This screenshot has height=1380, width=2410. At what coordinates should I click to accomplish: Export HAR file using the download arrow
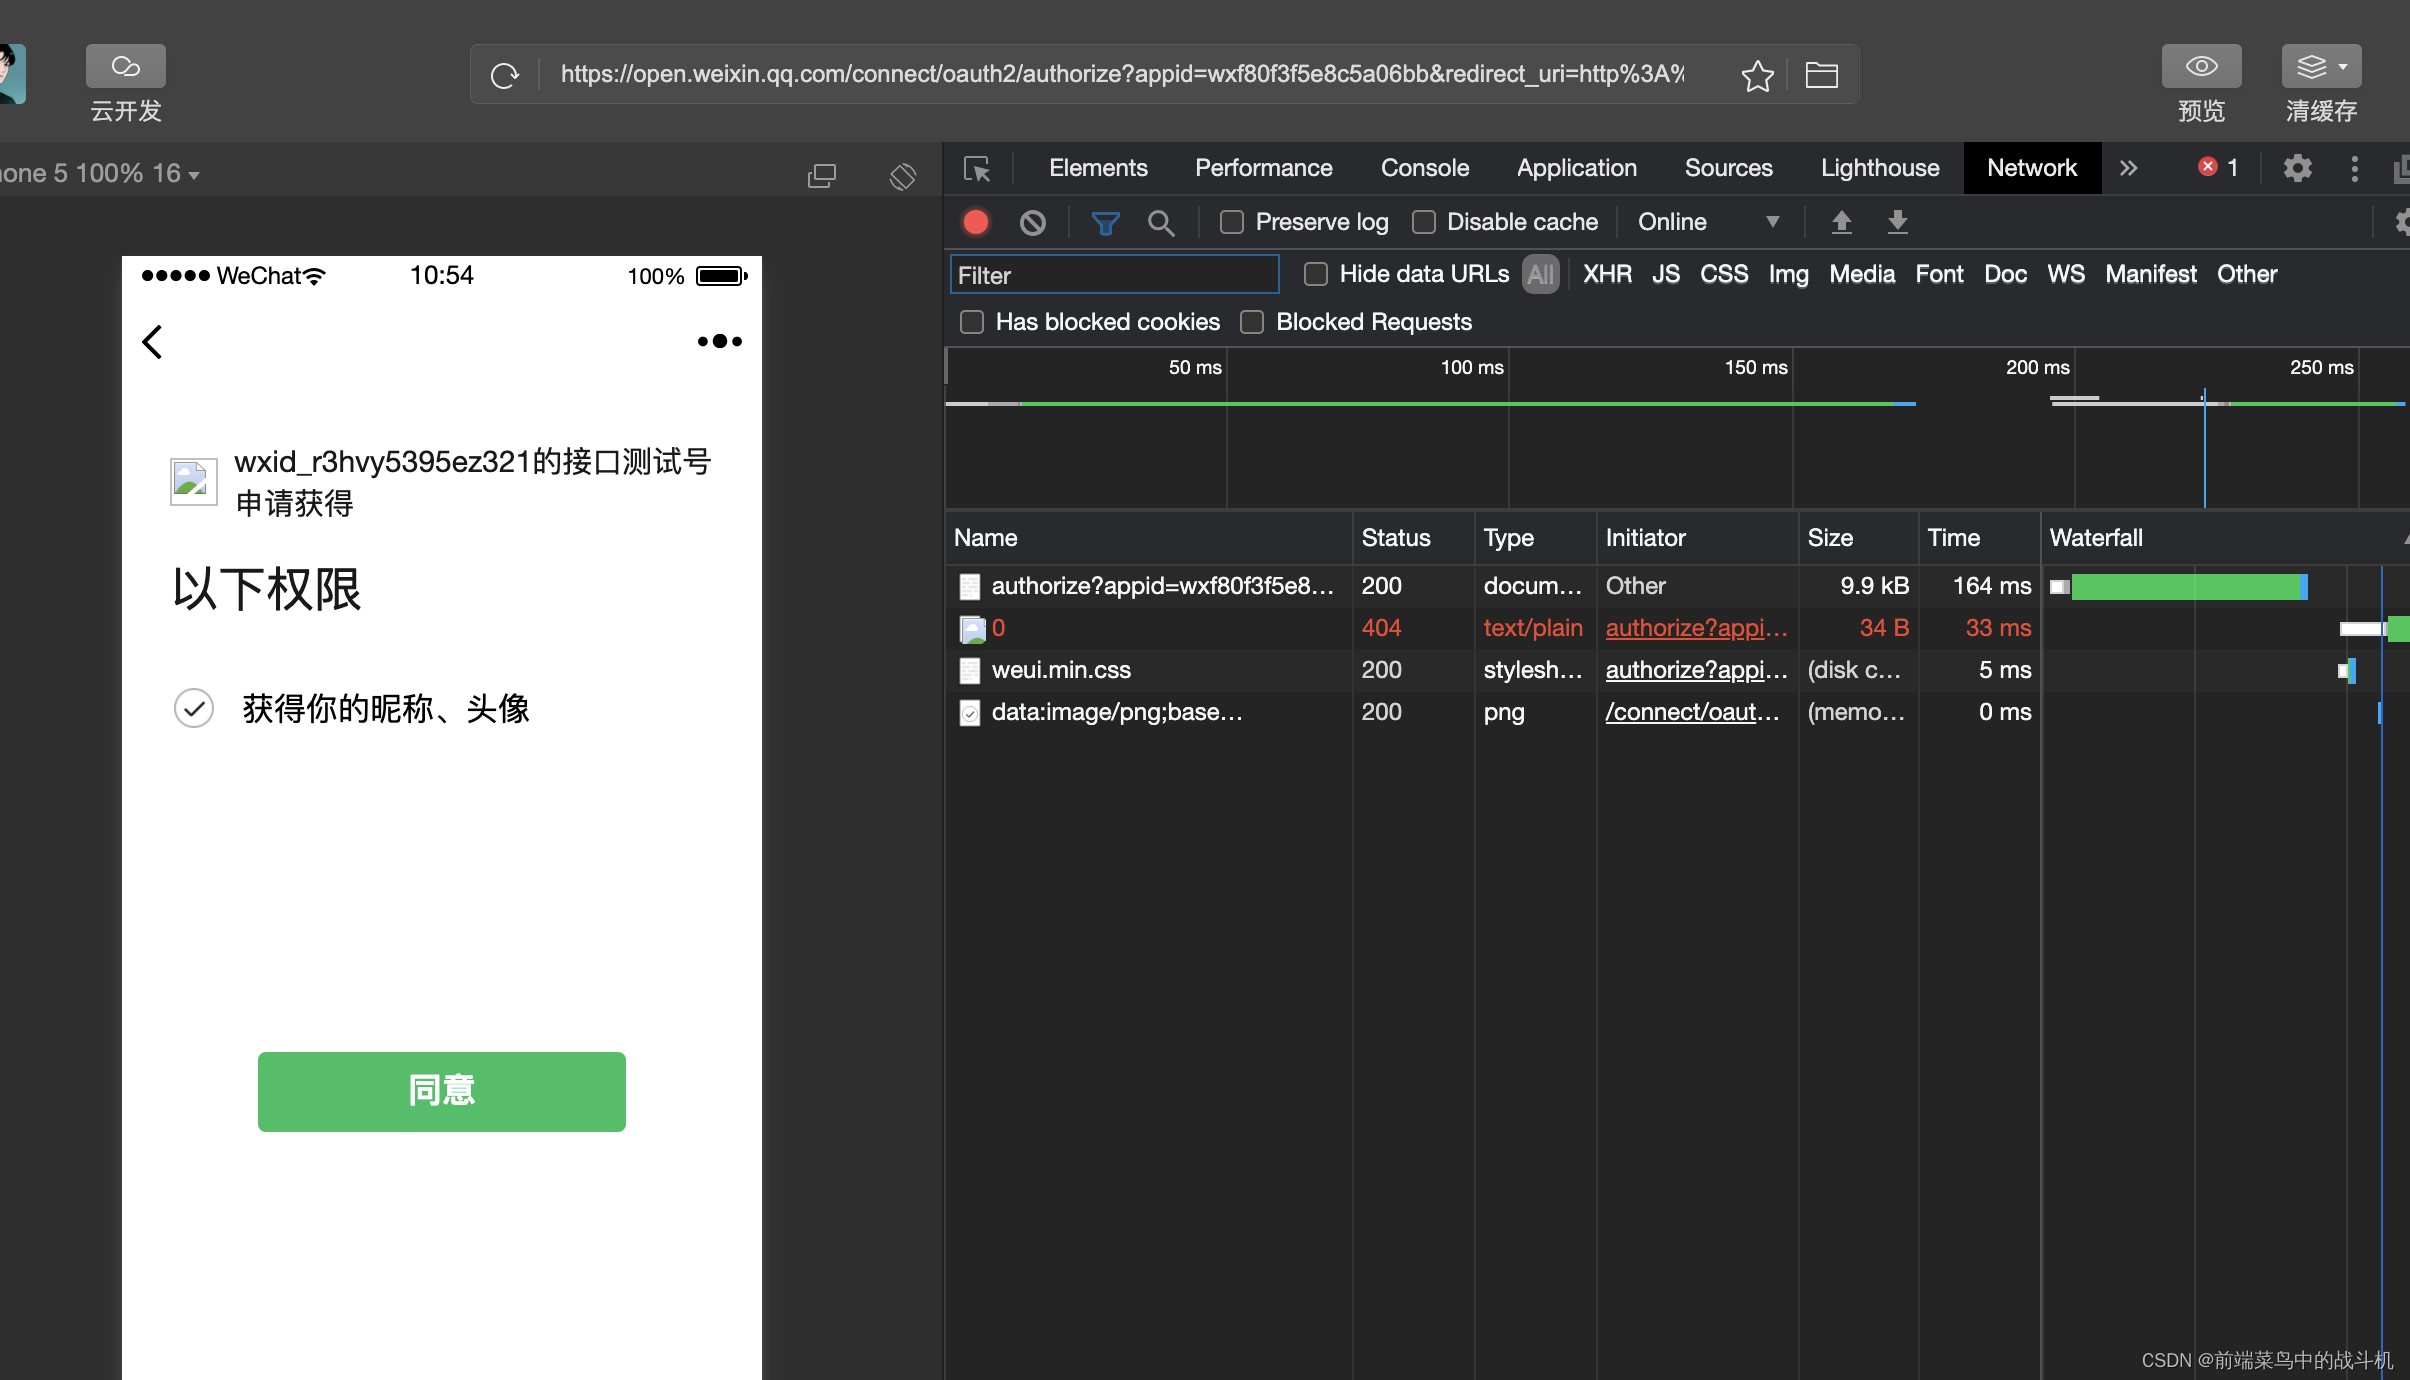pos(1897,222)
